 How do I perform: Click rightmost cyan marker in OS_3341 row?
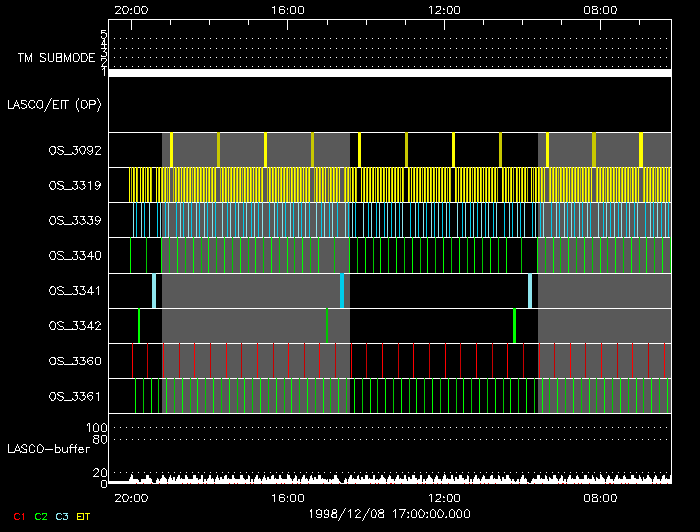[x=530, y=290]
